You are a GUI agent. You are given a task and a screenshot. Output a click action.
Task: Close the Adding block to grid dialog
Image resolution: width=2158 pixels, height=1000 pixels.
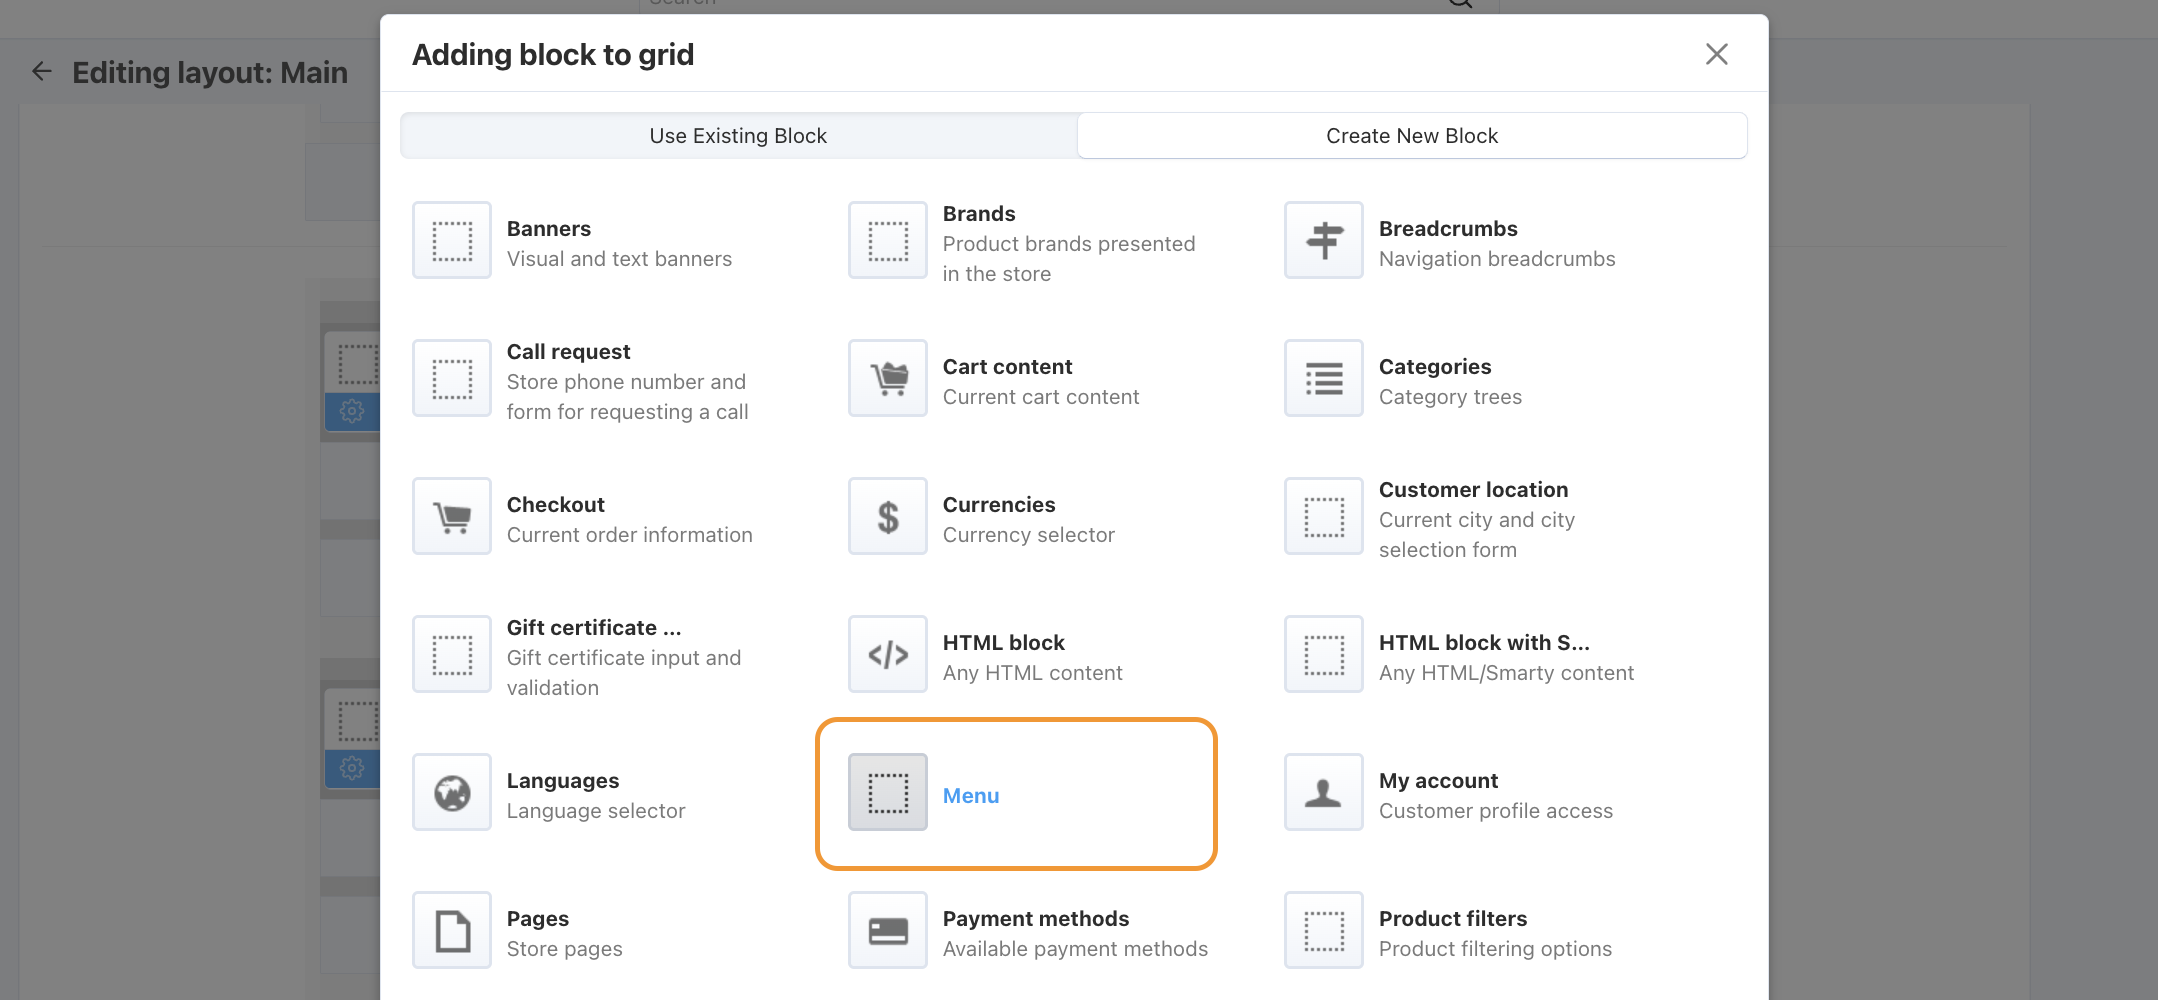coord(1717,54)
